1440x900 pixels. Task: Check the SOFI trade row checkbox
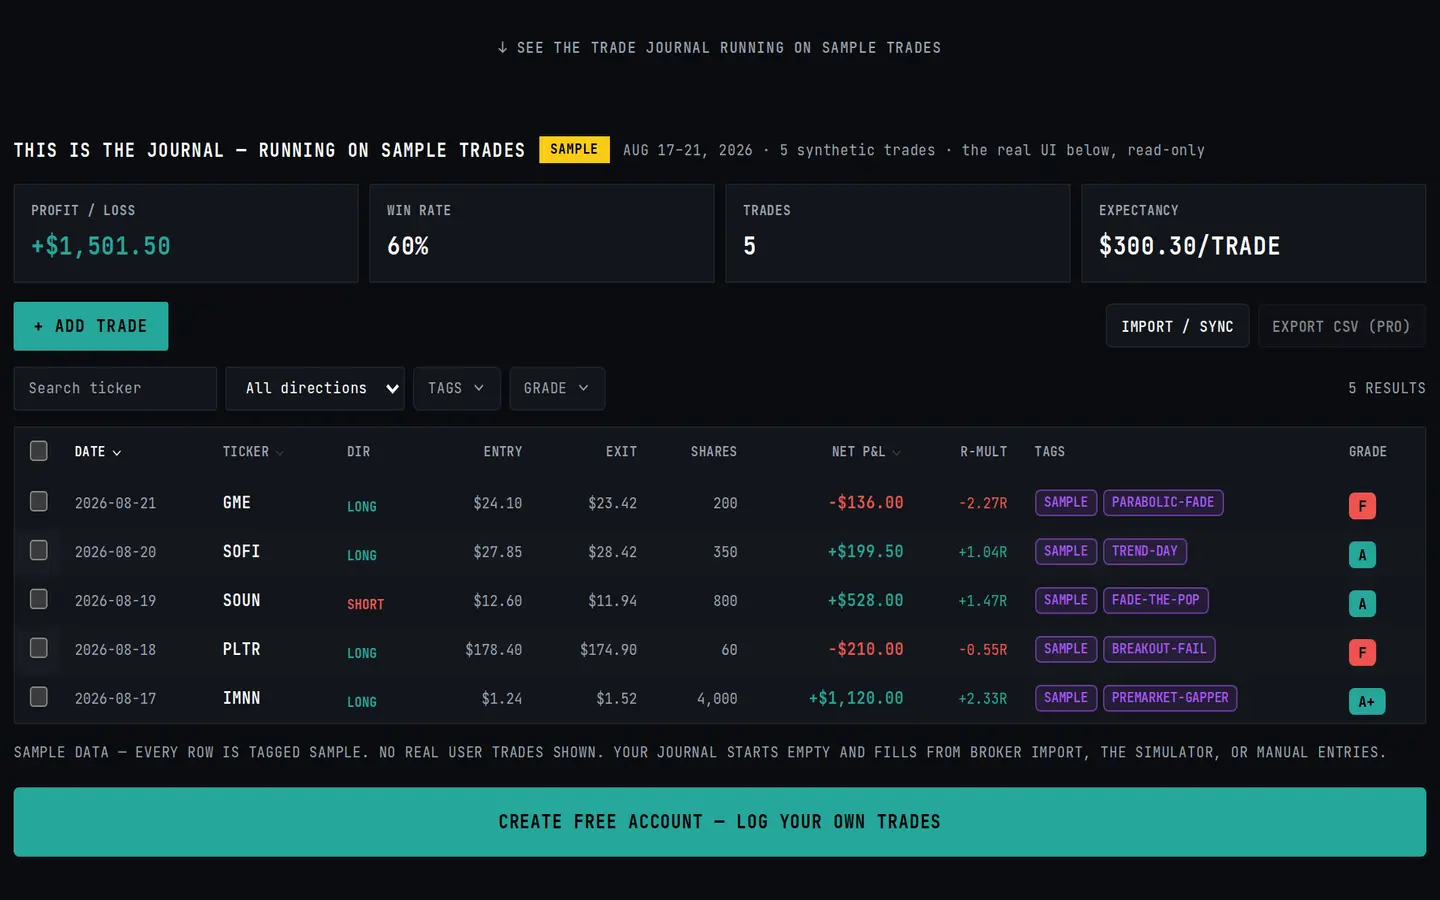(39, 550)
